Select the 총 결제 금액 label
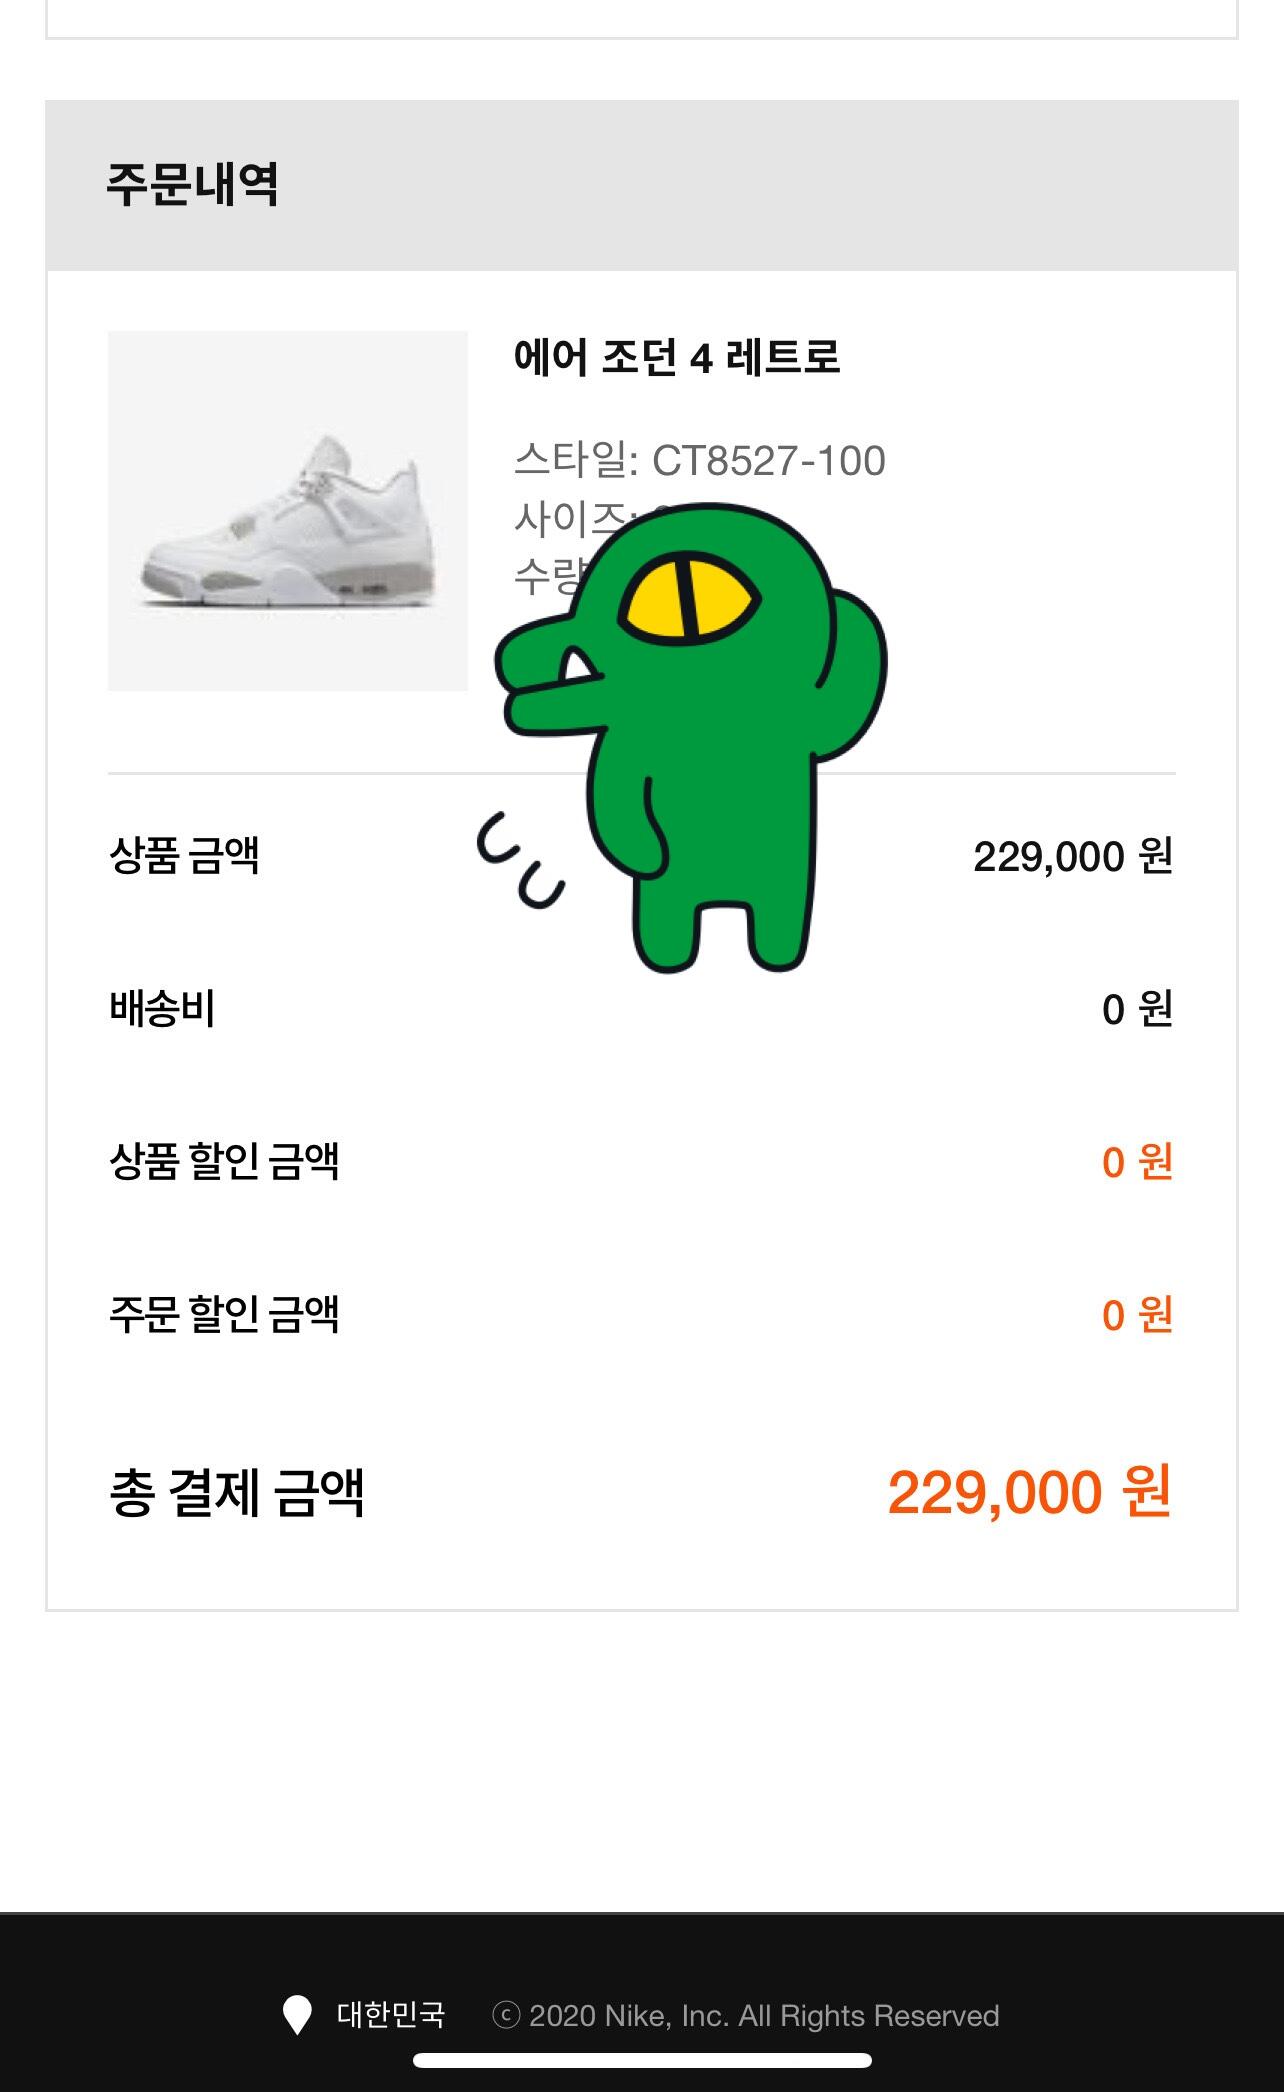 click(236, 1492)
